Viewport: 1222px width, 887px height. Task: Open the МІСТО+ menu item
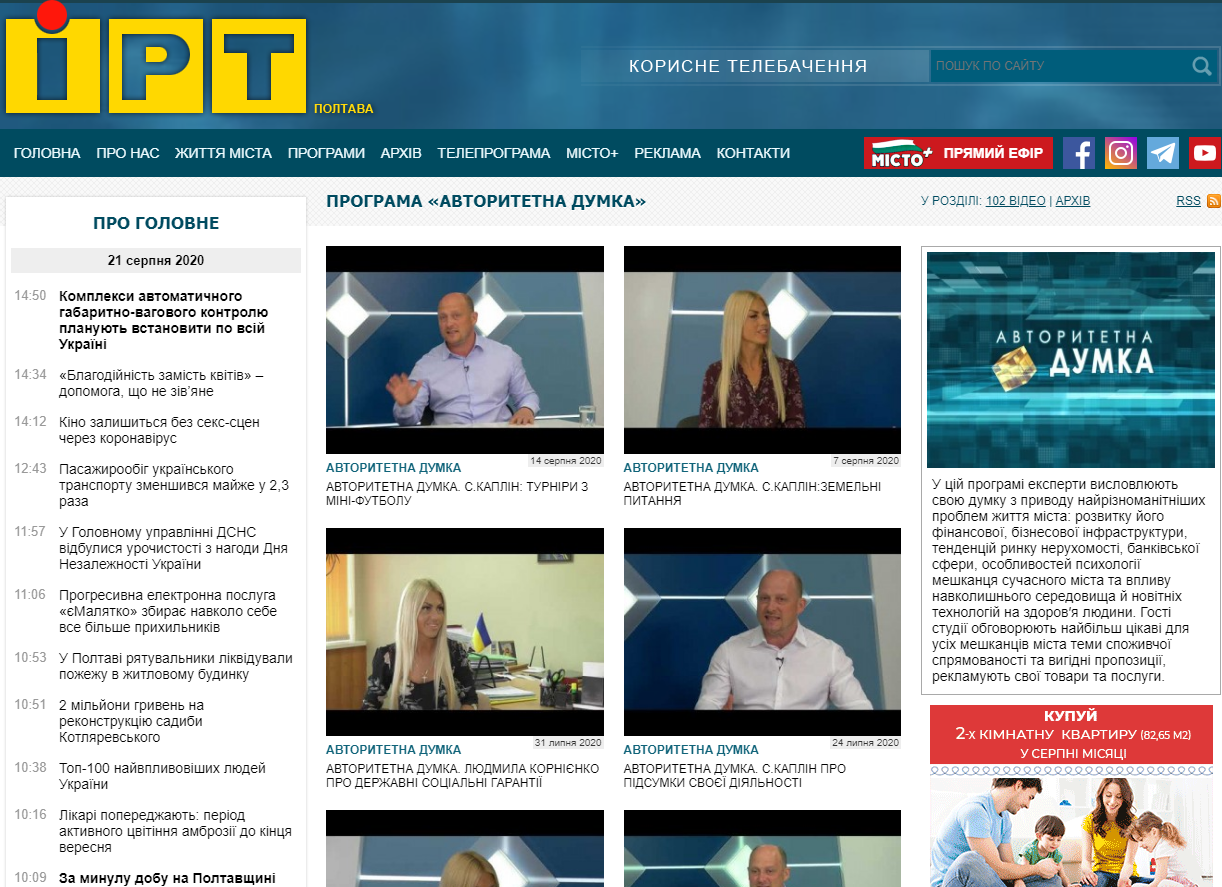(x=592, y=153)
